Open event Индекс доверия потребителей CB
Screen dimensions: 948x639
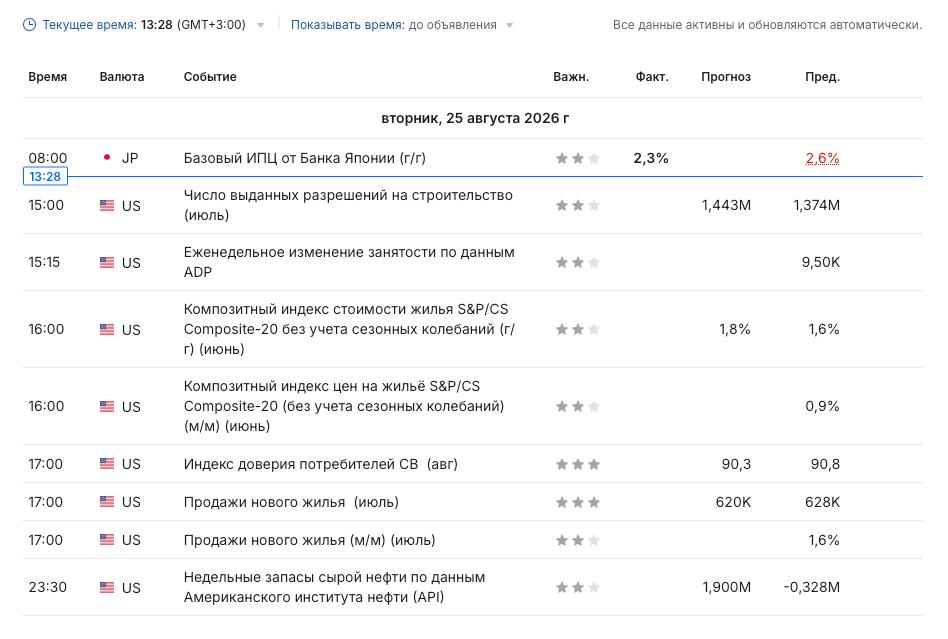click(320, 464)
